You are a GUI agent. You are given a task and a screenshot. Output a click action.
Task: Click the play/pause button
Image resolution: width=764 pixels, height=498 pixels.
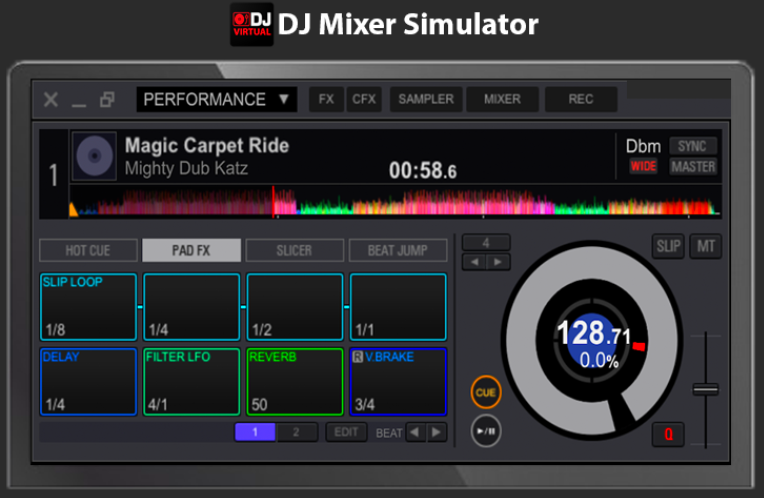tap(485, 431)
